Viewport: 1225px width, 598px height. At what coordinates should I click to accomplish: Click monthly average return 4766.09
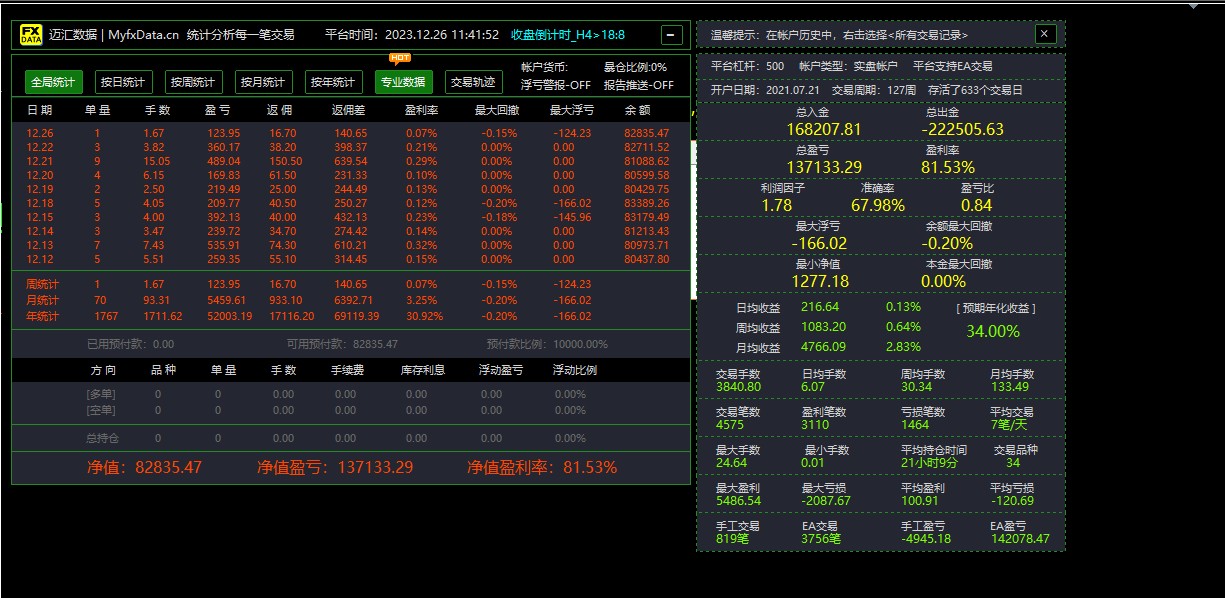click(x=823, y=347)
